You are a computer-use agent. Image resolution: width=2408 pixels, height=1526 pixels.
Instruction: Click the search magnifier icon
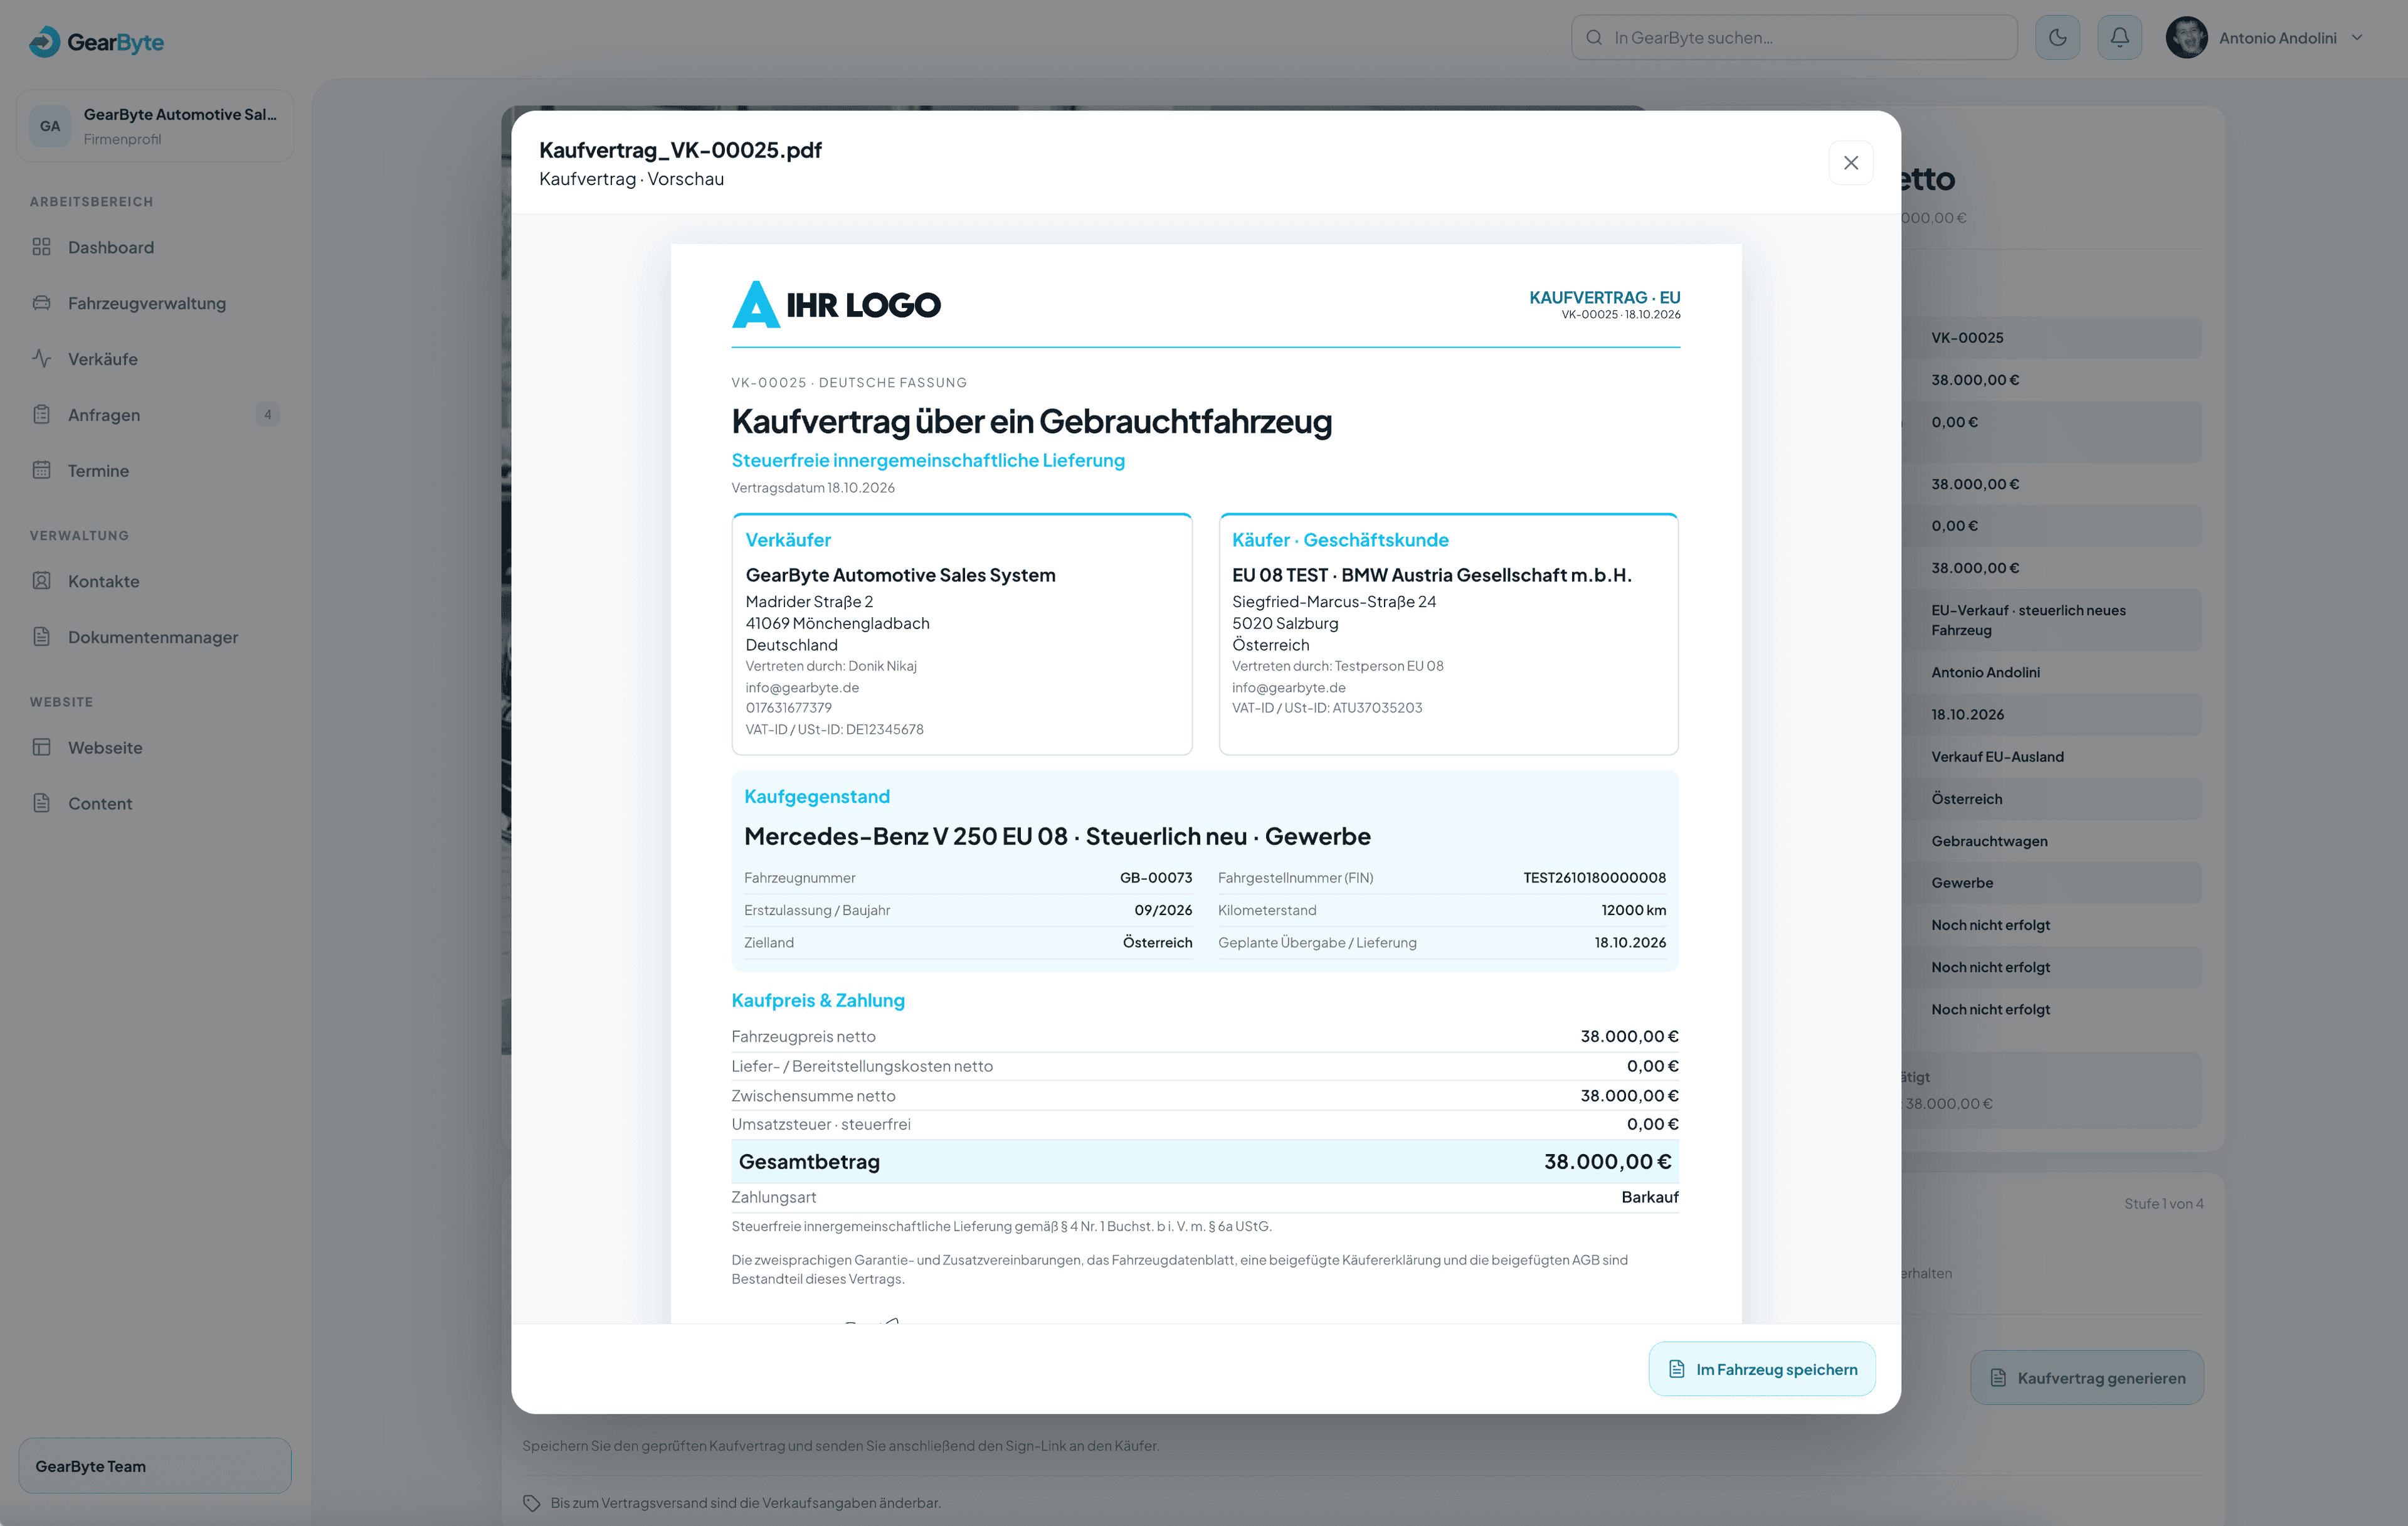[1594, 38]
